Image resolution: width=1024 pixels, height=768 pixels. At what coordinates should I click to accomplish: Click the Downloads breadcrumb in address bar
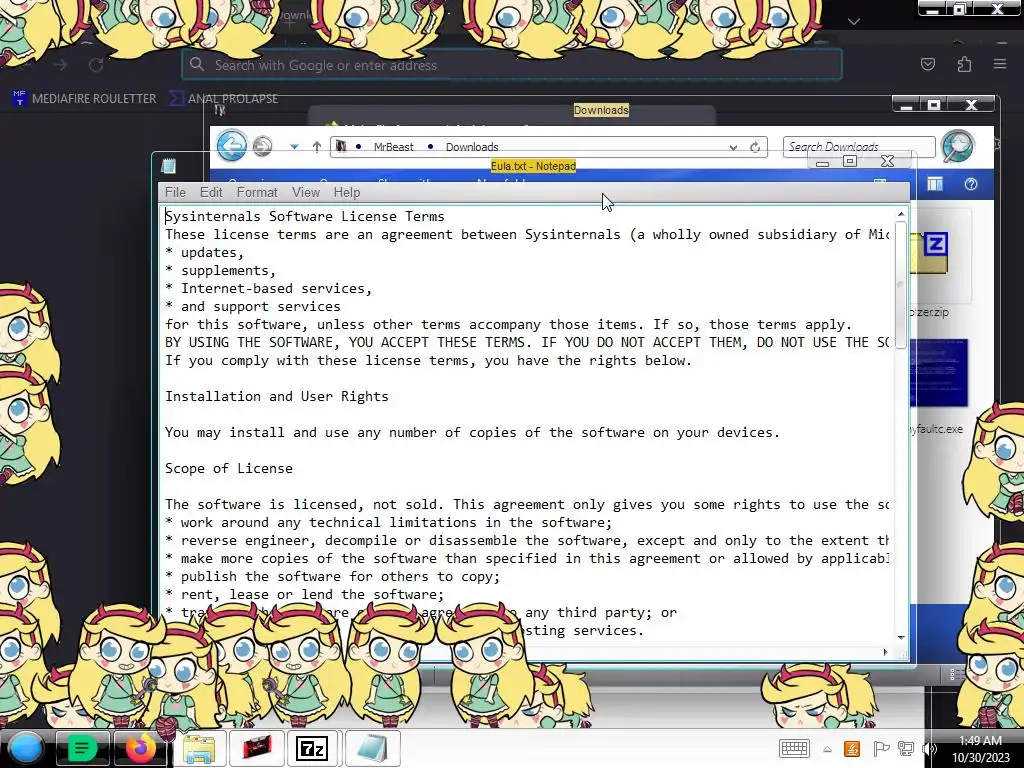click(472, 147)
